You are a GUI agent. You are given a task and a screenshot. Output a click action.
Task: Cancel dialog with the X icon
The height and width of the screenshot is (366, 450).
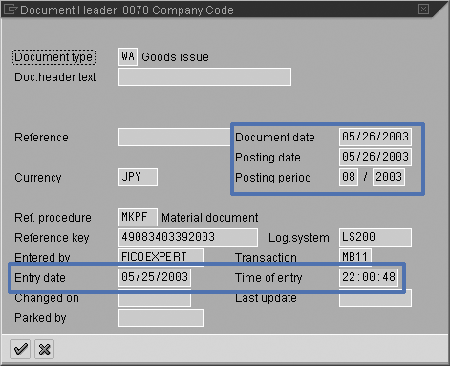click(44, 349)
